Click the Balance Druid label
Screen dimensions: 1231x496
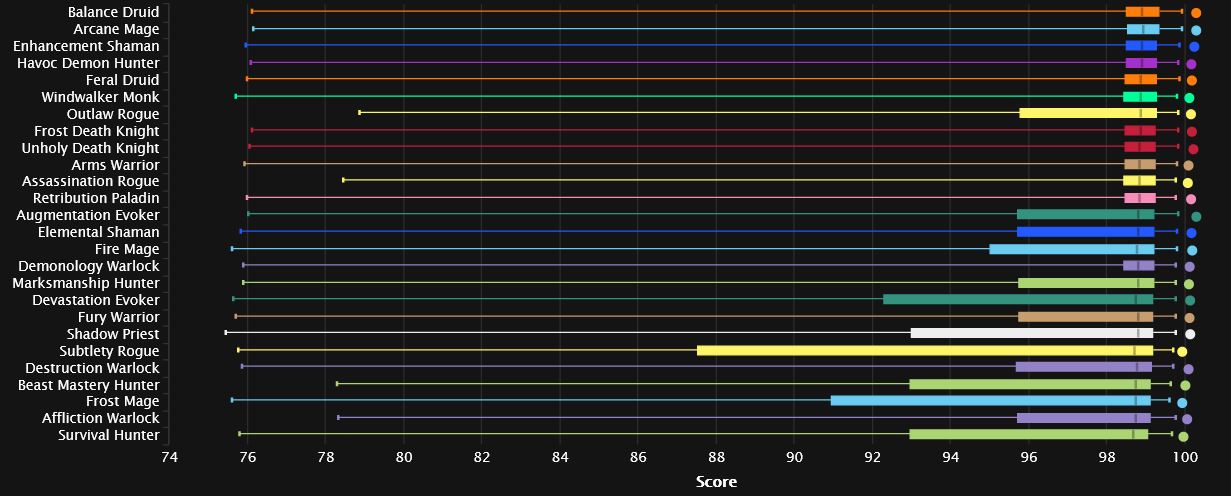(x=114, y=12)
